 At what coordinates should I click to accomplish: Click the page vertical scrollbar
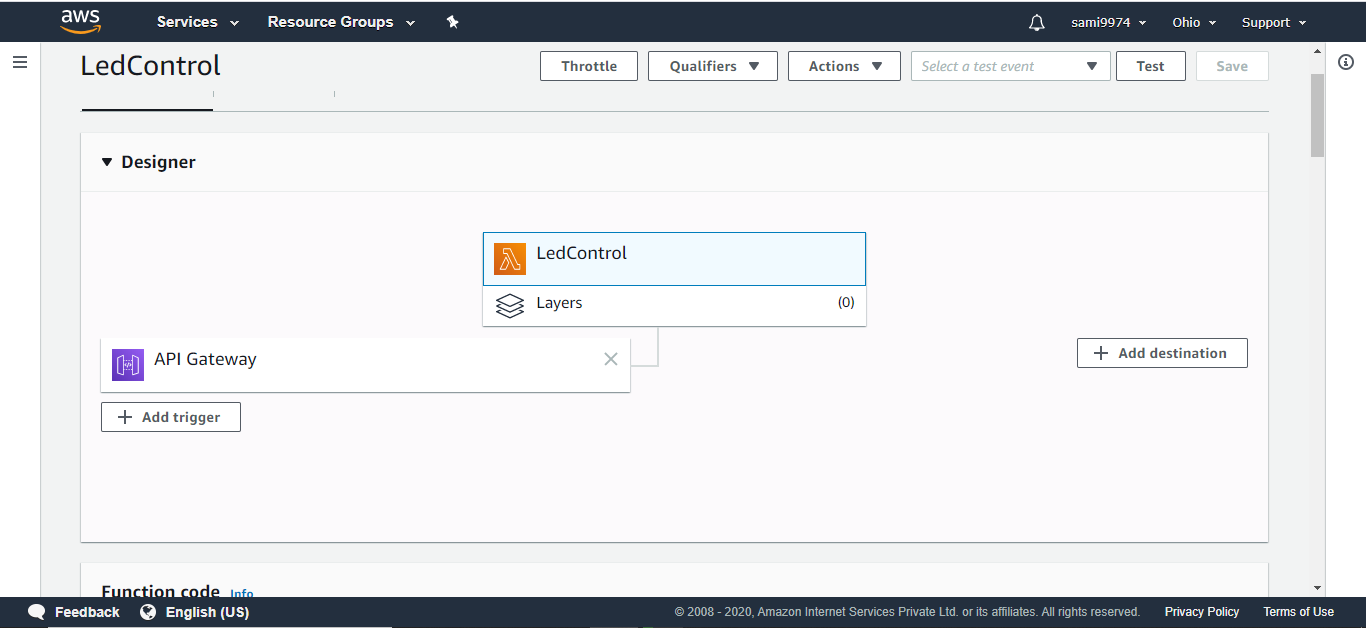click(x=1317, y=115)
